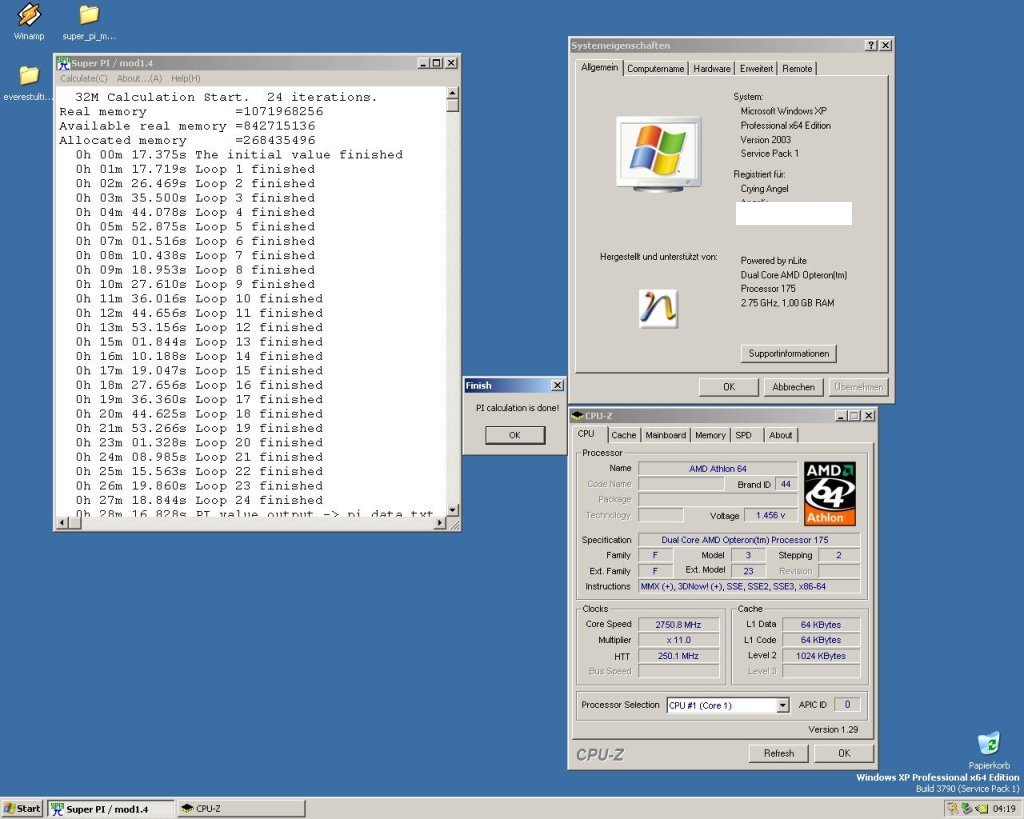Viewport: 1024px width, 819px height.
Task: Click the help question mark in Systemeigenschaften
Action: [x=871, y=45]
